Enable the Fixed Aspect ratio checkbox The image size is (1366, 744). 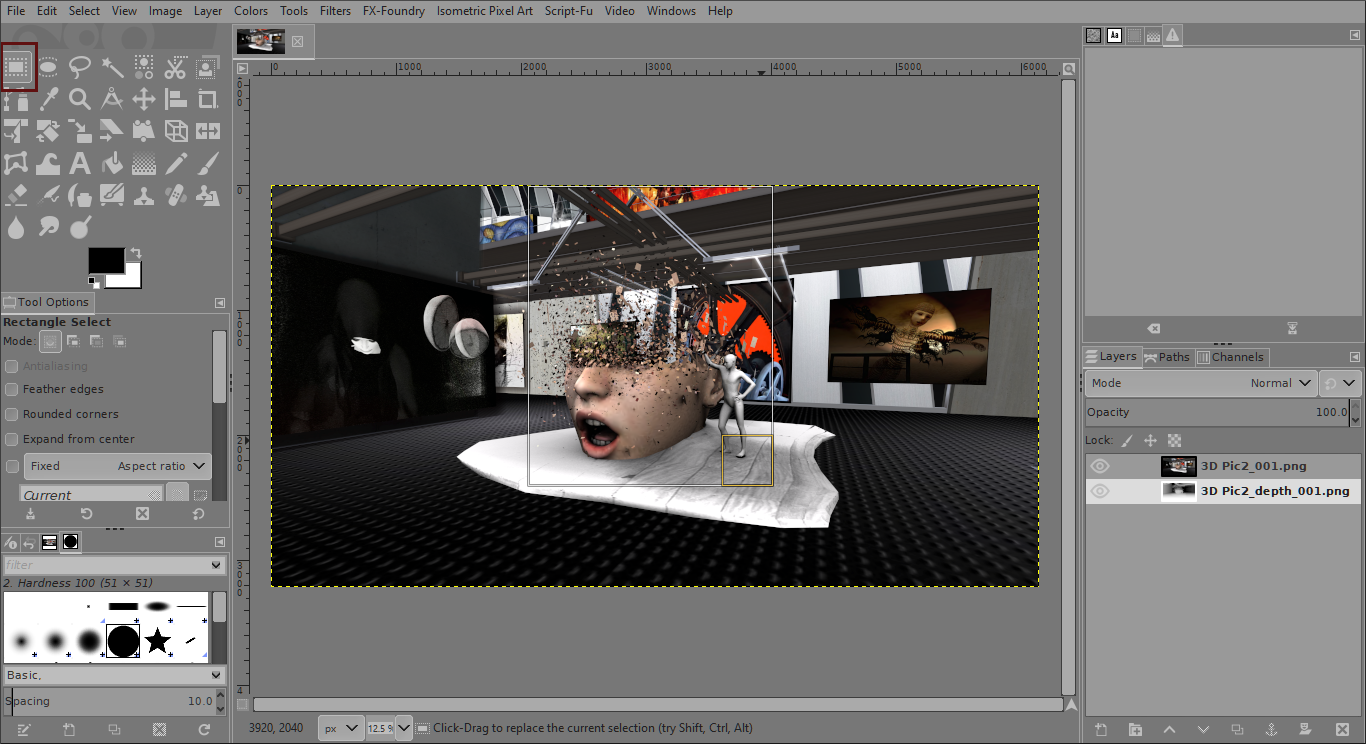click(12, 466)
